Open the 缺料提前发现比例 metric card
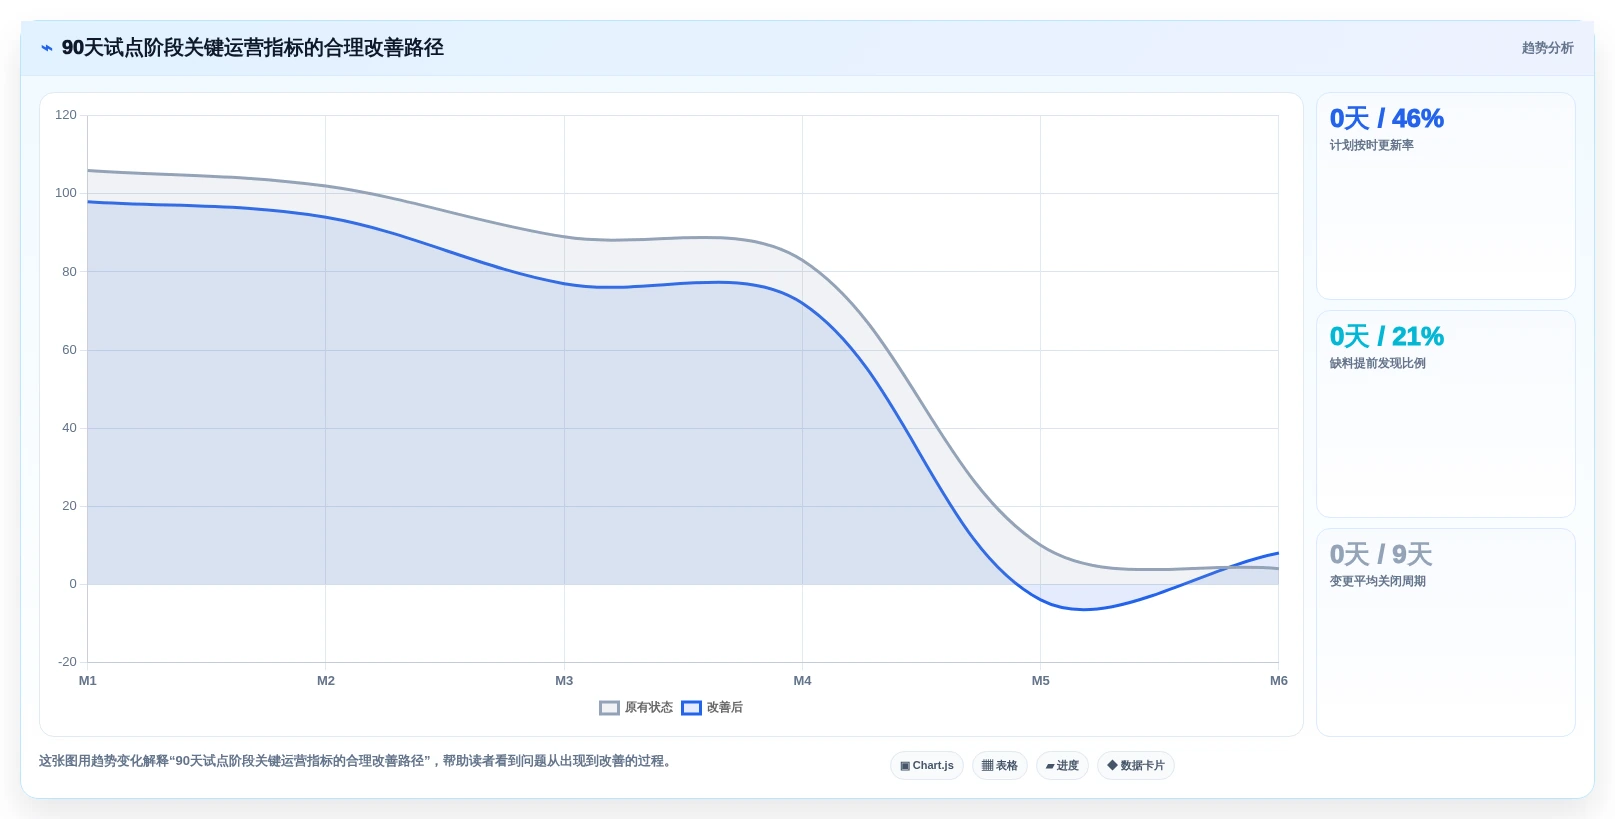The width and height of the screenshot is (1615, 819). [1446, 414]
